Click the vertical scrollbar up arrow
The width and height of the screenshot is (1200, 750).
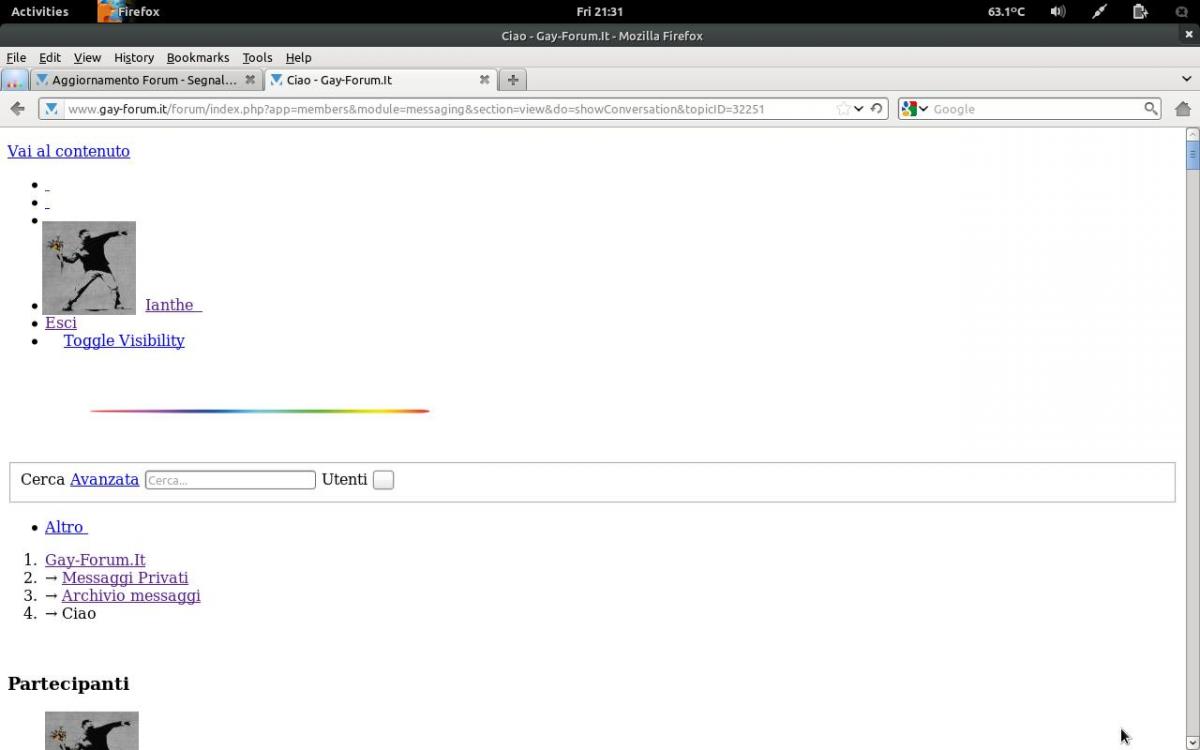(1191, 134)
